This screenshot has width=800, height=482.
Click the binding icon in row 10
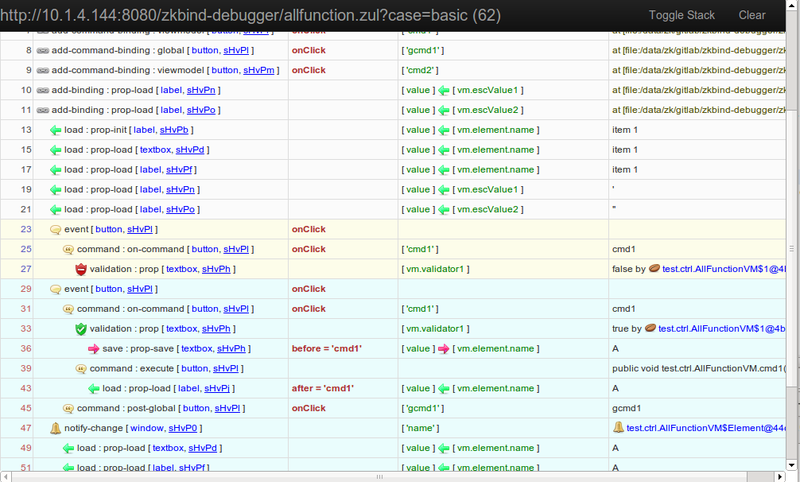(43, 90)
